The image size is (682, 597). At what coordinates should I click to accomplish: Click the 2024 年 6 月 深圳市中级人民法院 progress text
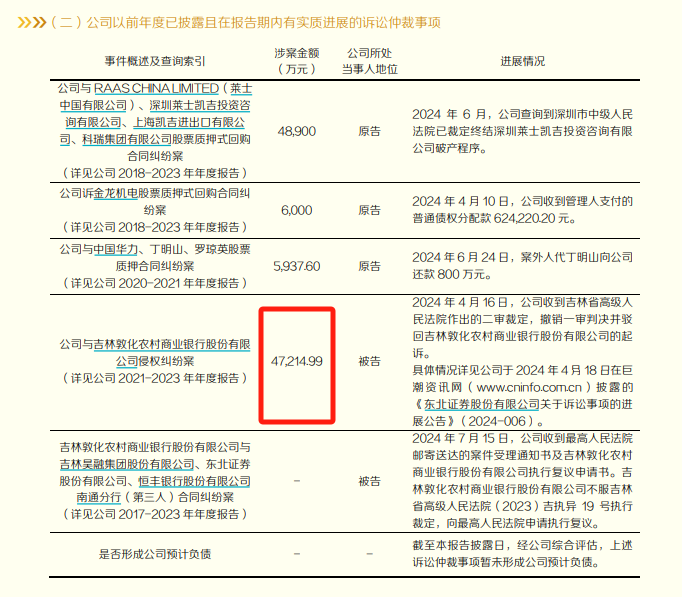click(x=522, y=131)
